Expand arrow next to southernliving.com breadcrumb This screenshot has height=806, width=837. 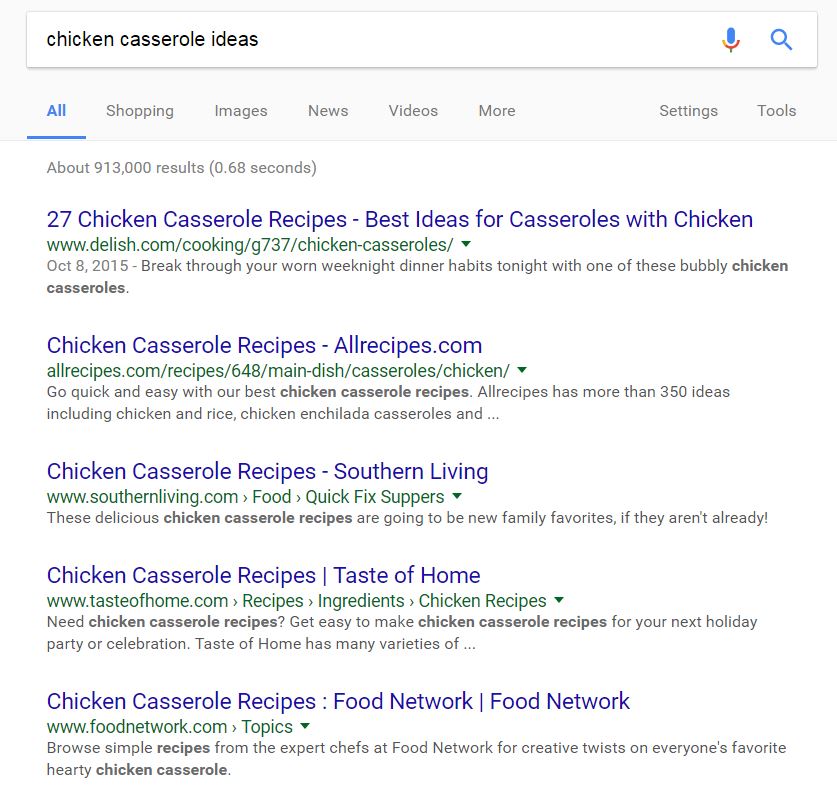pos(457,496)
